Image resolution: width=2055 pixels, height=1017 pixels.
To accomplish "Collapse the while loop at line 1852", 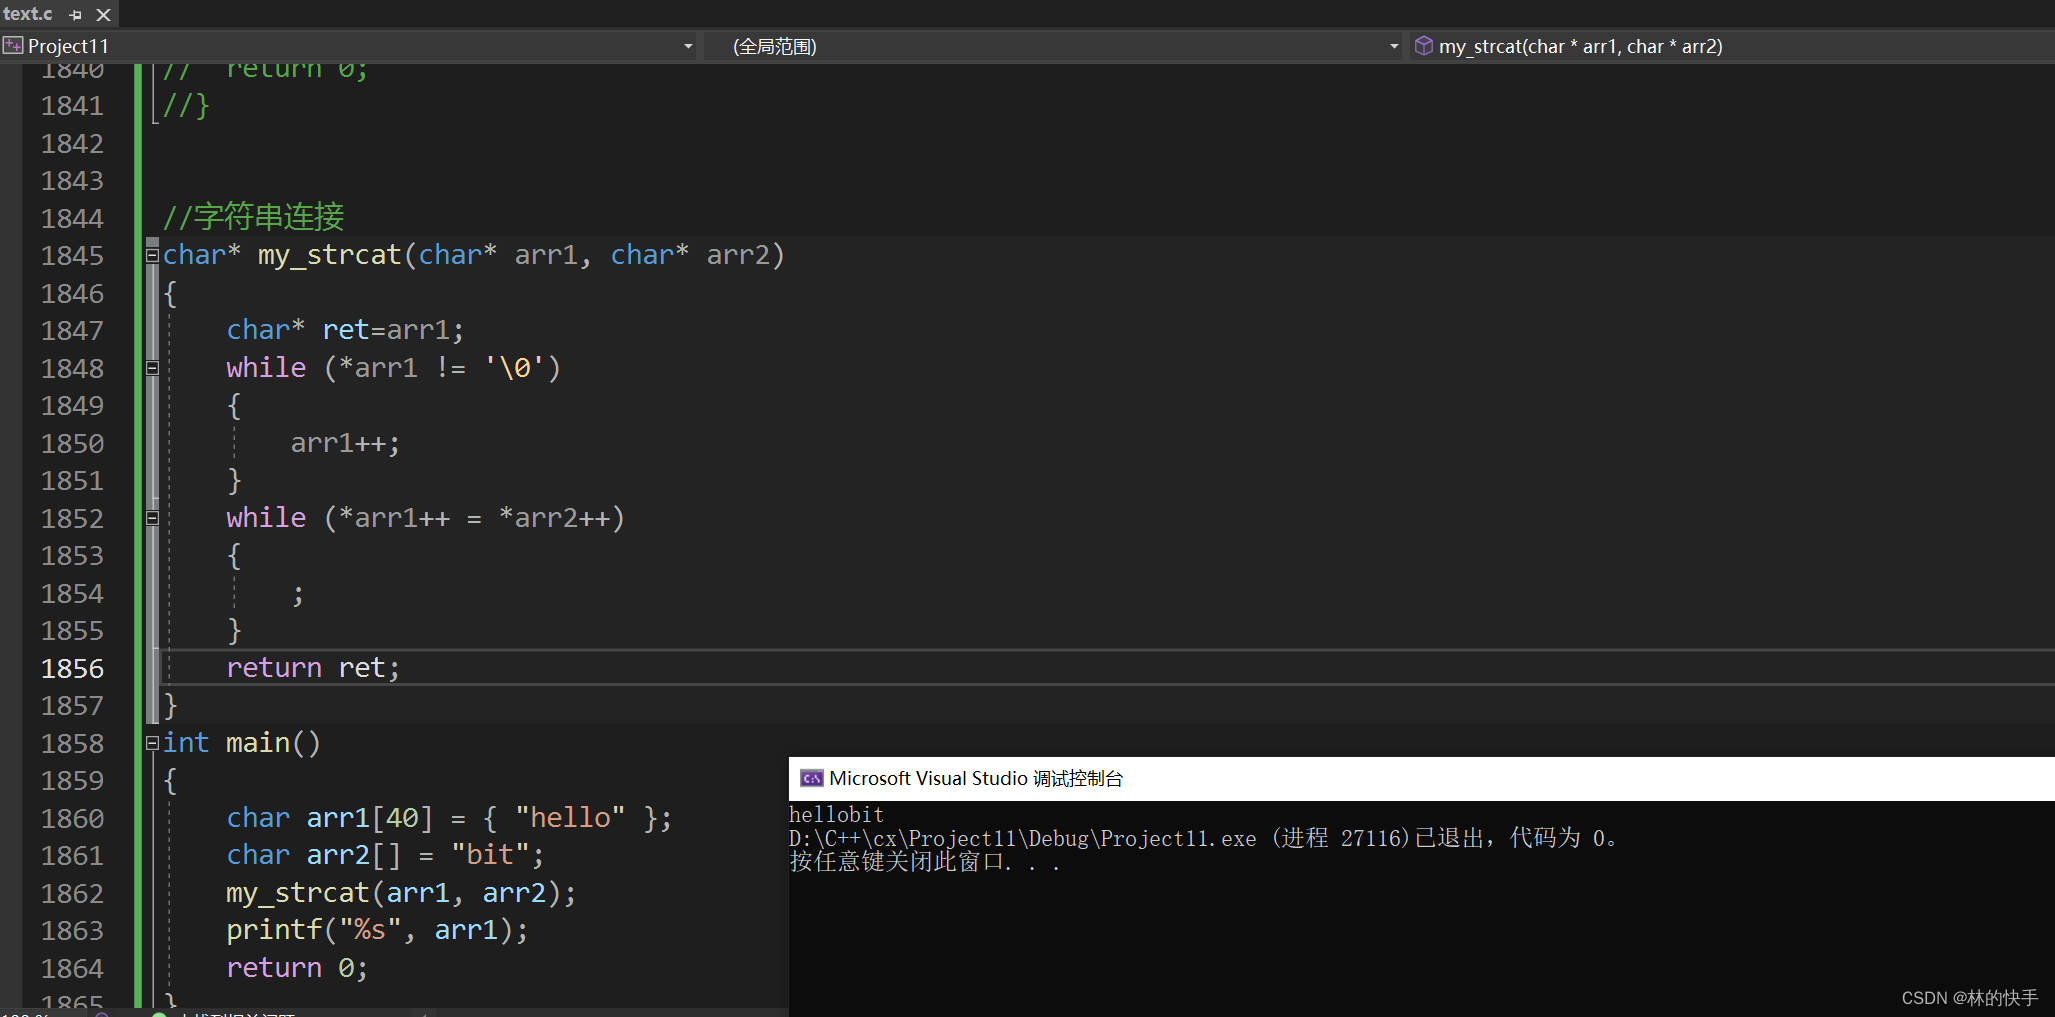I will (x=152, y=518).
